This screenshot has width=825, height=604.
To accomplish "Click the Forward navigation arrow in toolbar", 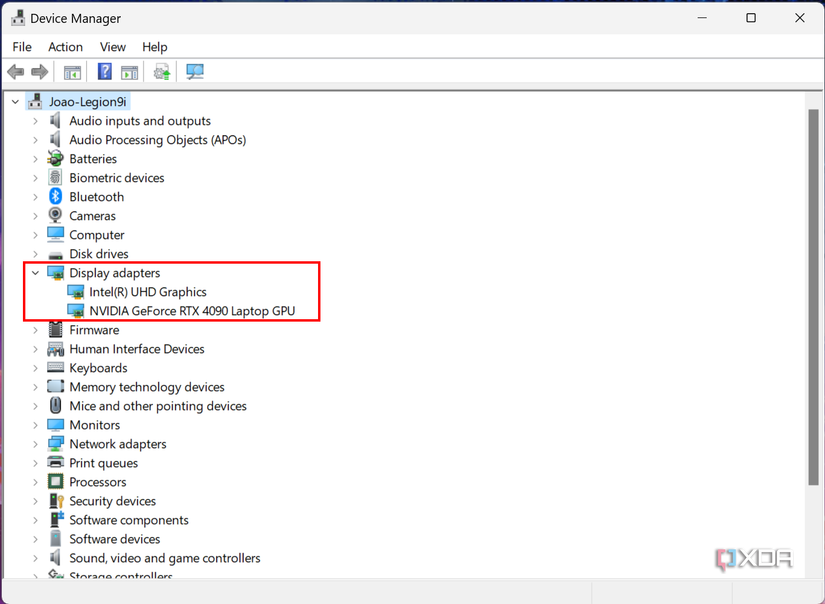I will [x=38, y=71].
